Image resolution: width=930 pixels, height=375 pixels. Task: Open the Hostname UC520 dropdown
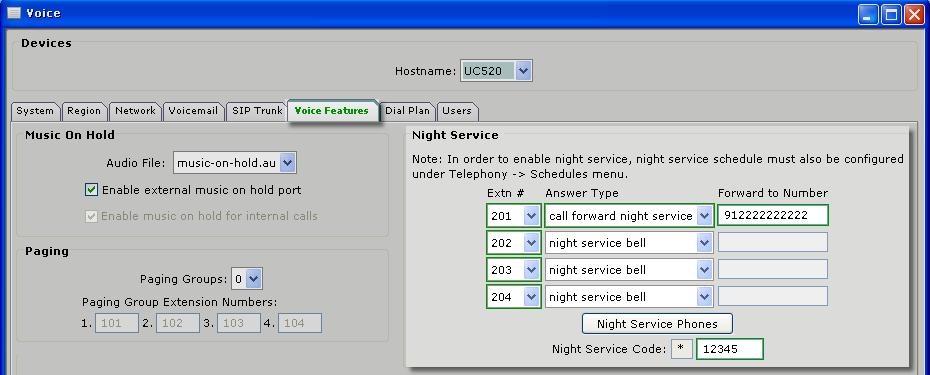click(x=496, y=71)
